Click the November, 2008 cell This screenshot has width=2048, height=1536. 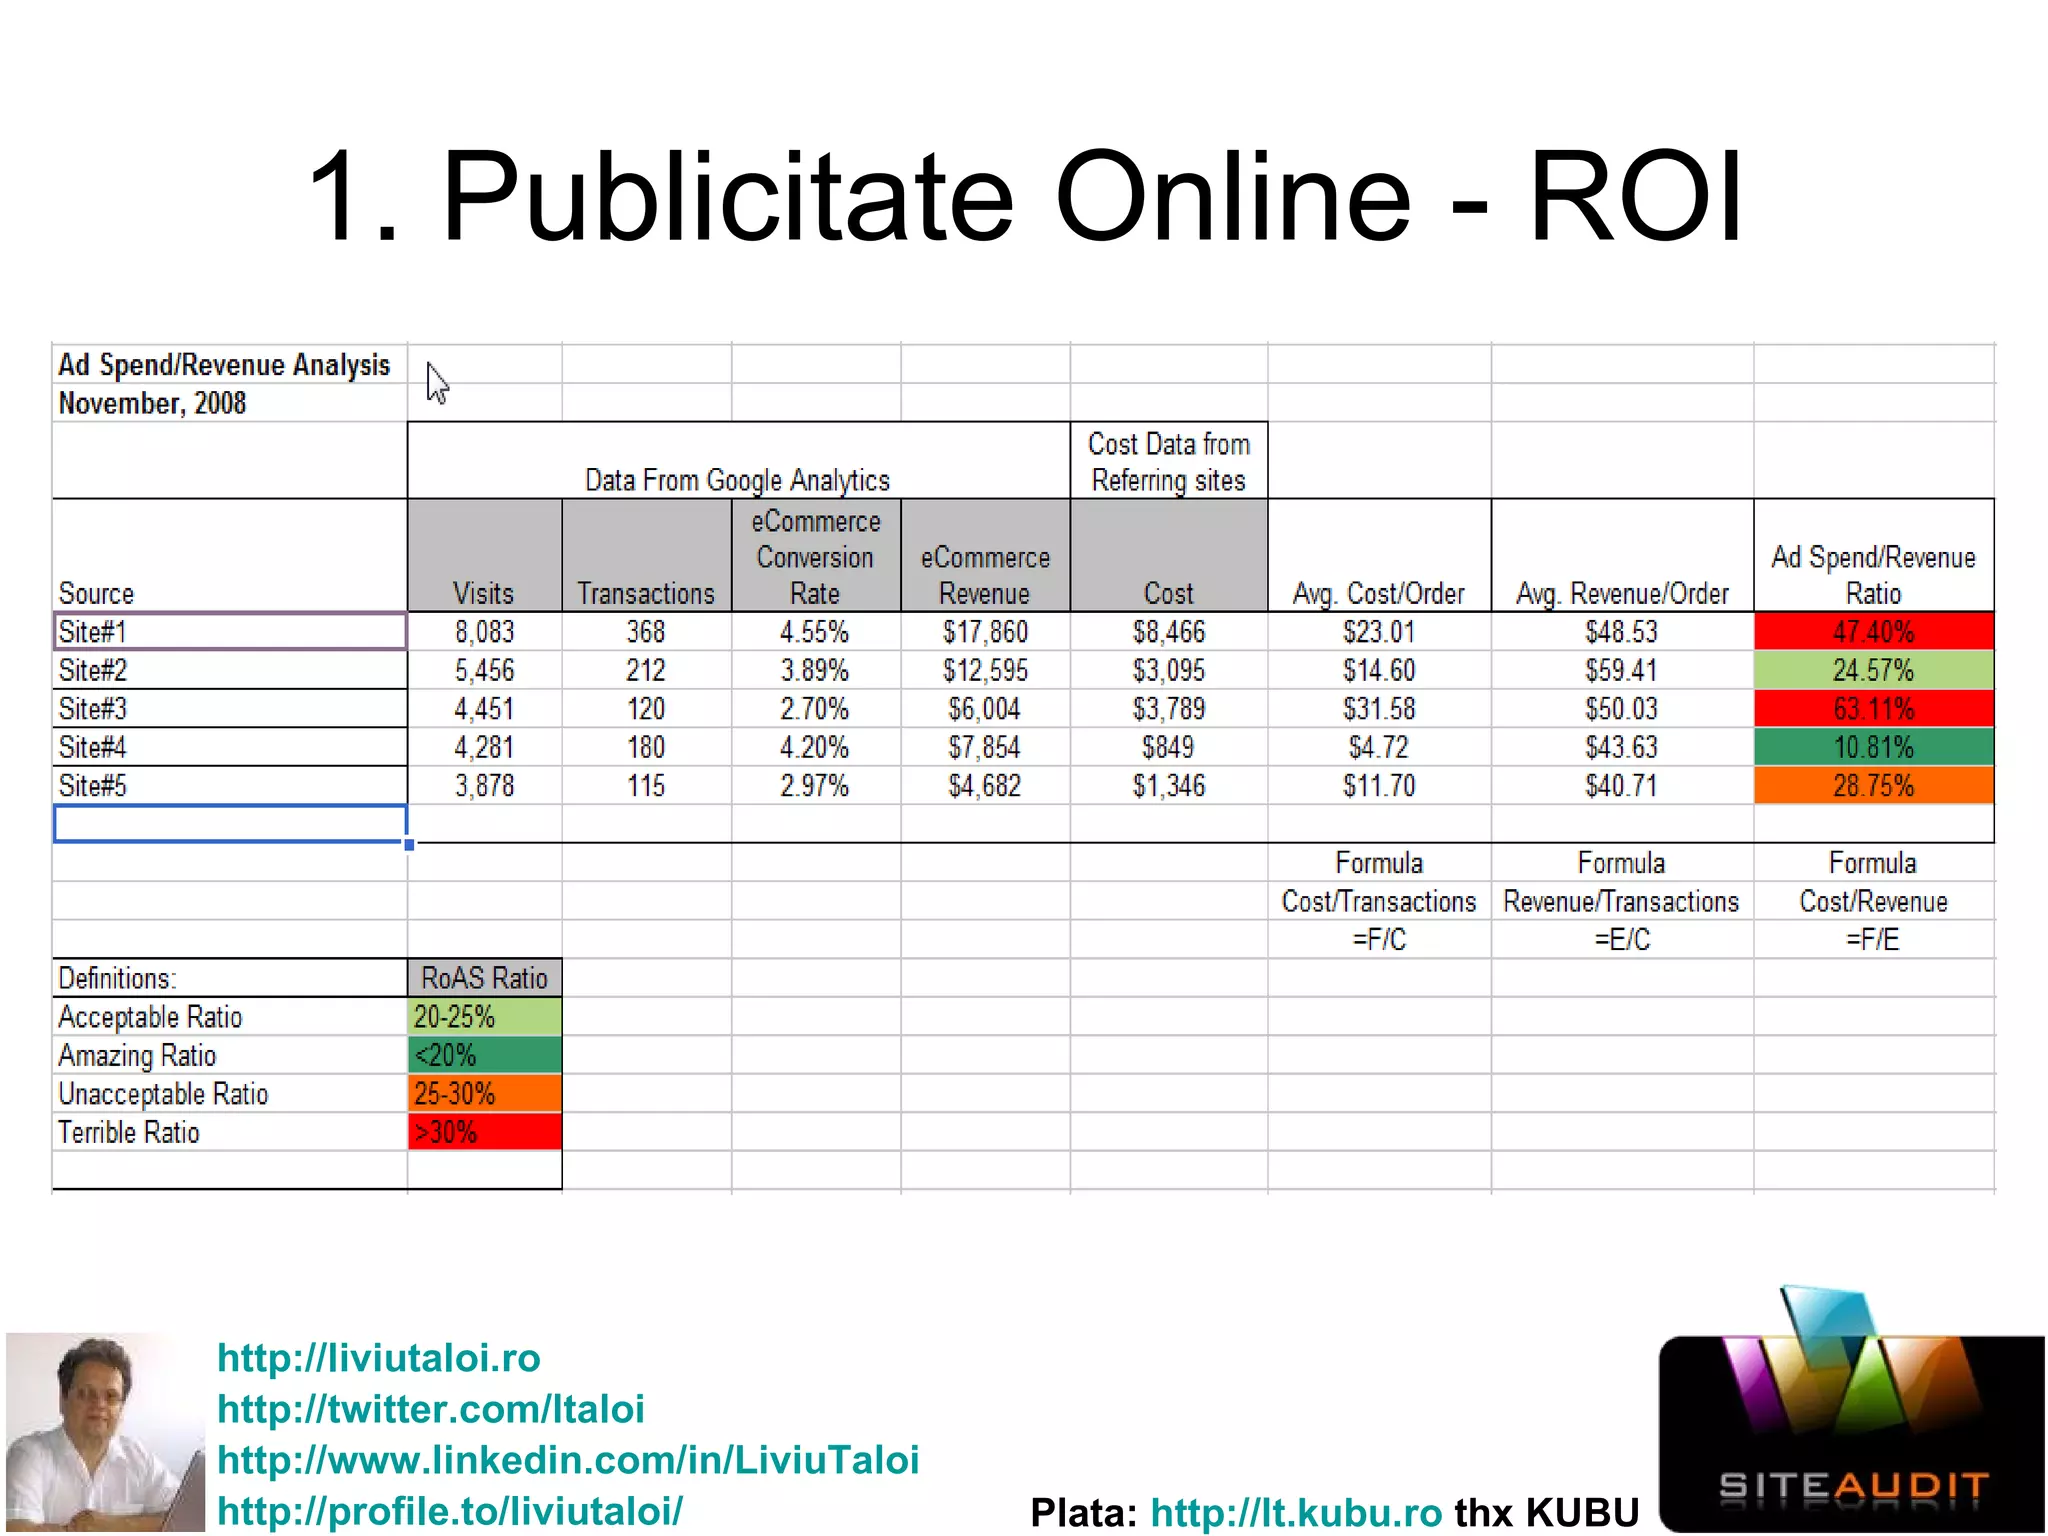click(x=230, y=403)
